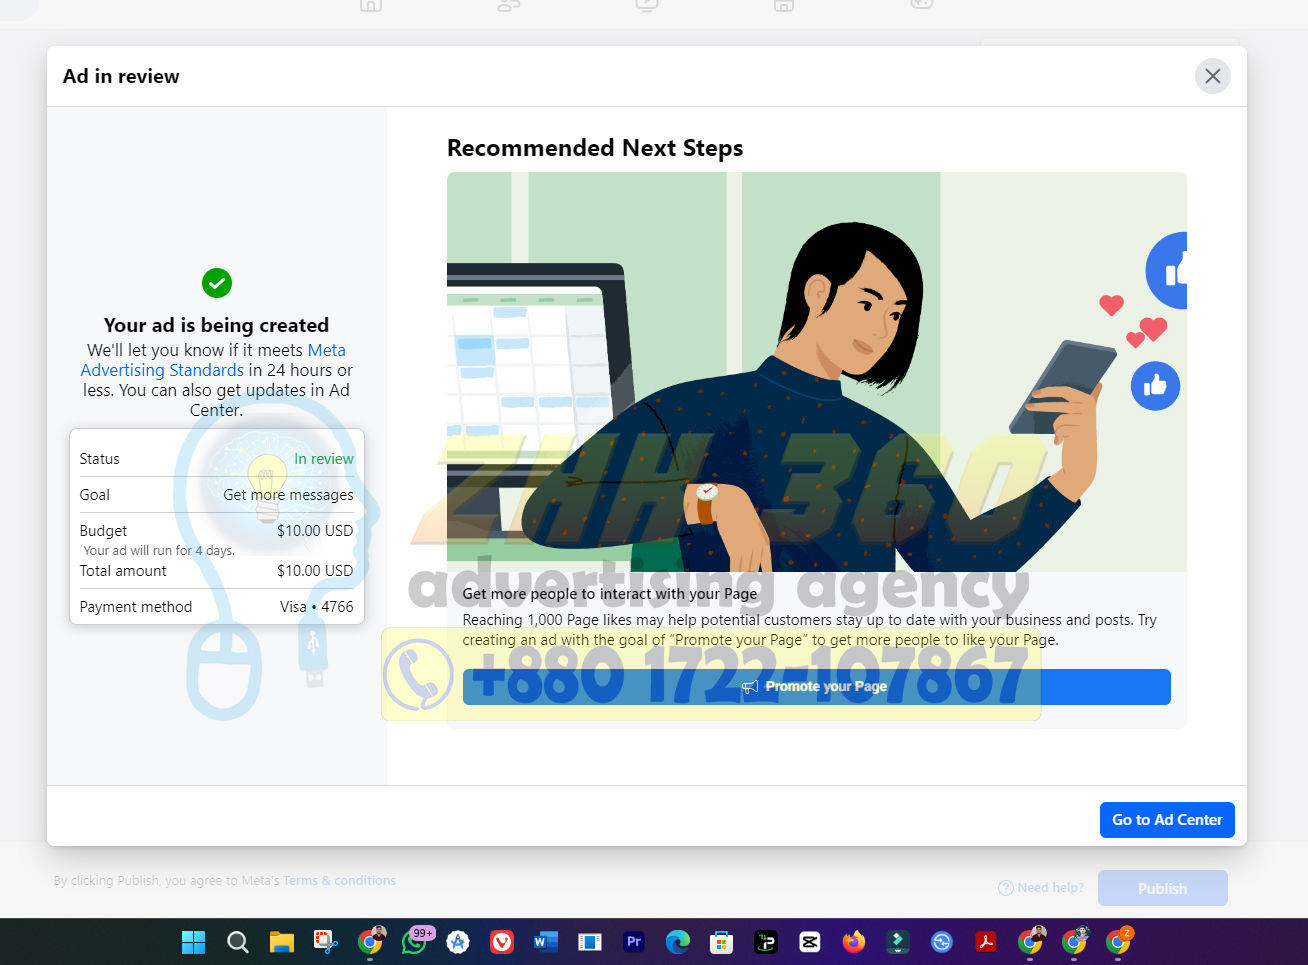This screenshot has width=1308, height=965.
Task: Open Meta's Terms & conditions link
Action: pos(339,881)
